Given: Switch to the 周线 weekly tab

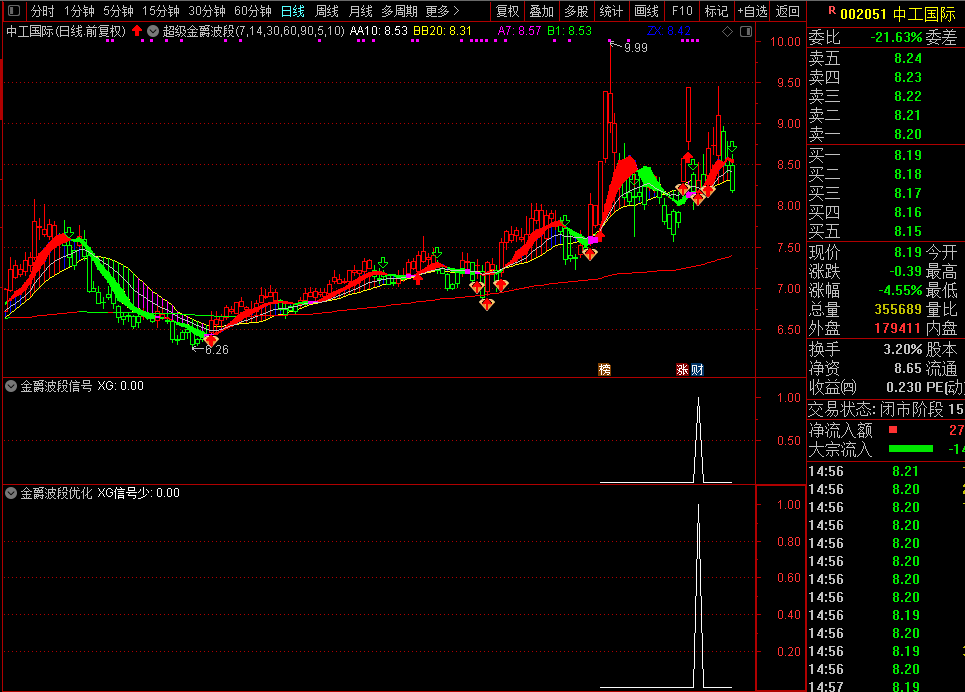Looking at the screenshot, I should coord(326,11).
